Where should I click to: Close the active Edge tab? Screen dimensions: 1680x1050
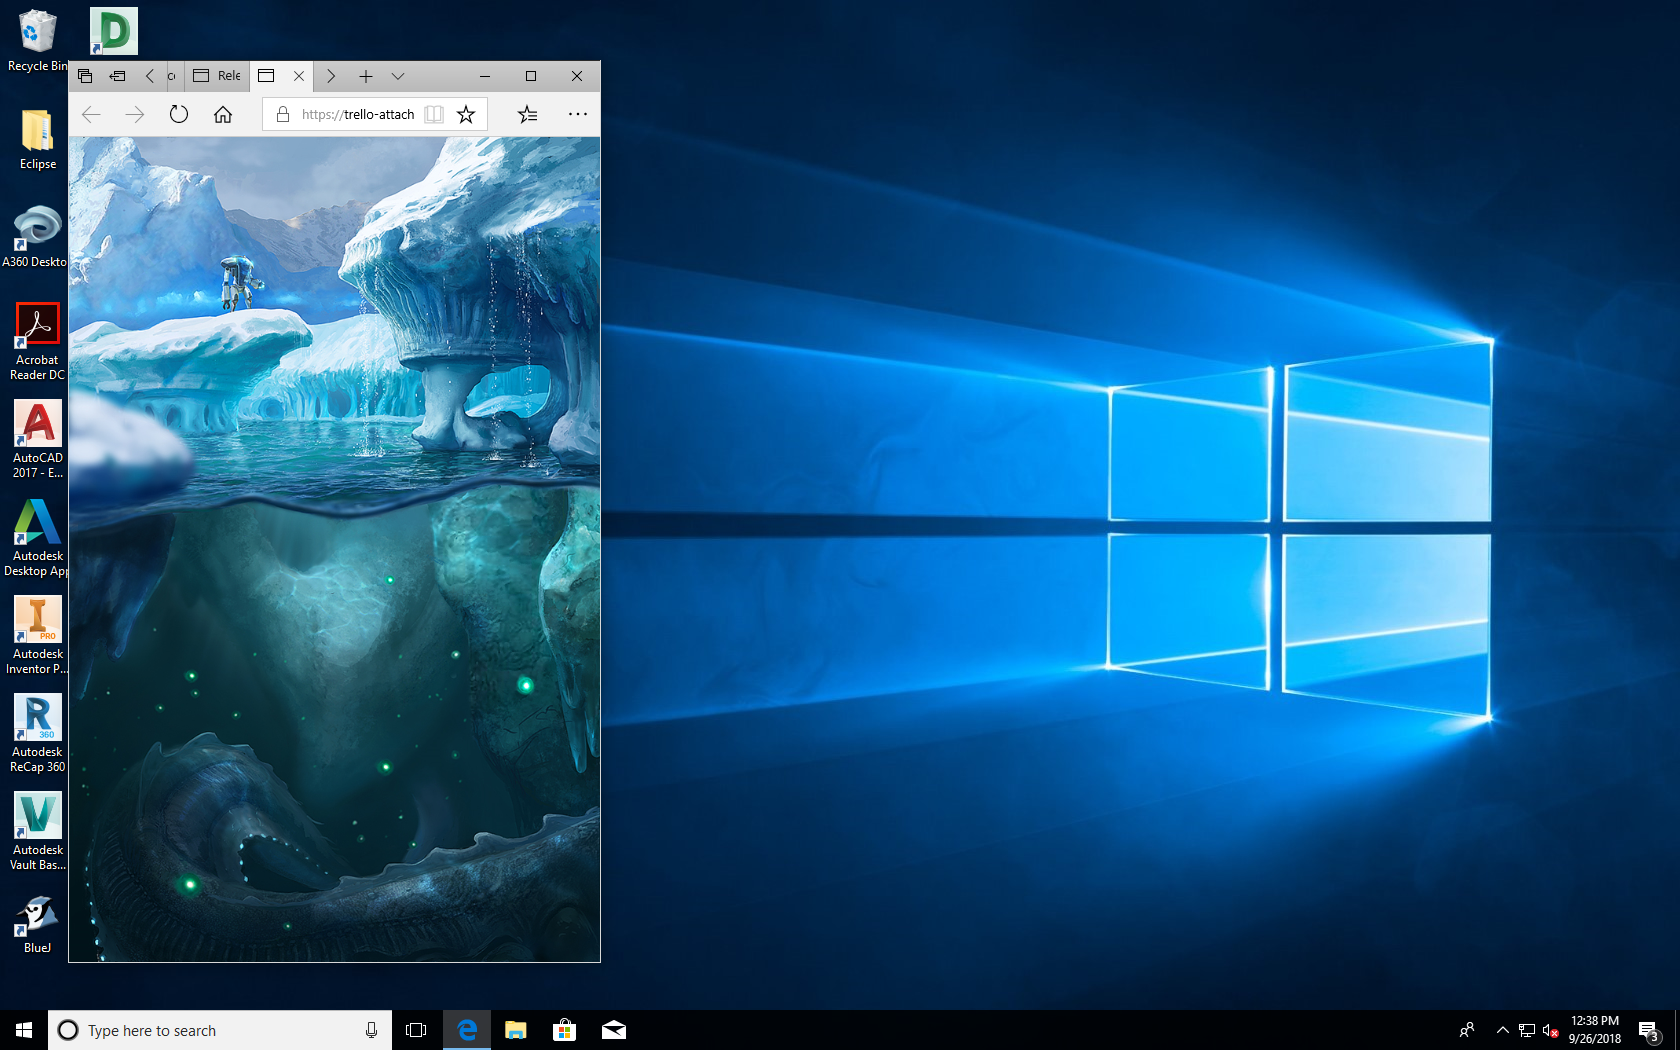tap(298, 76)
